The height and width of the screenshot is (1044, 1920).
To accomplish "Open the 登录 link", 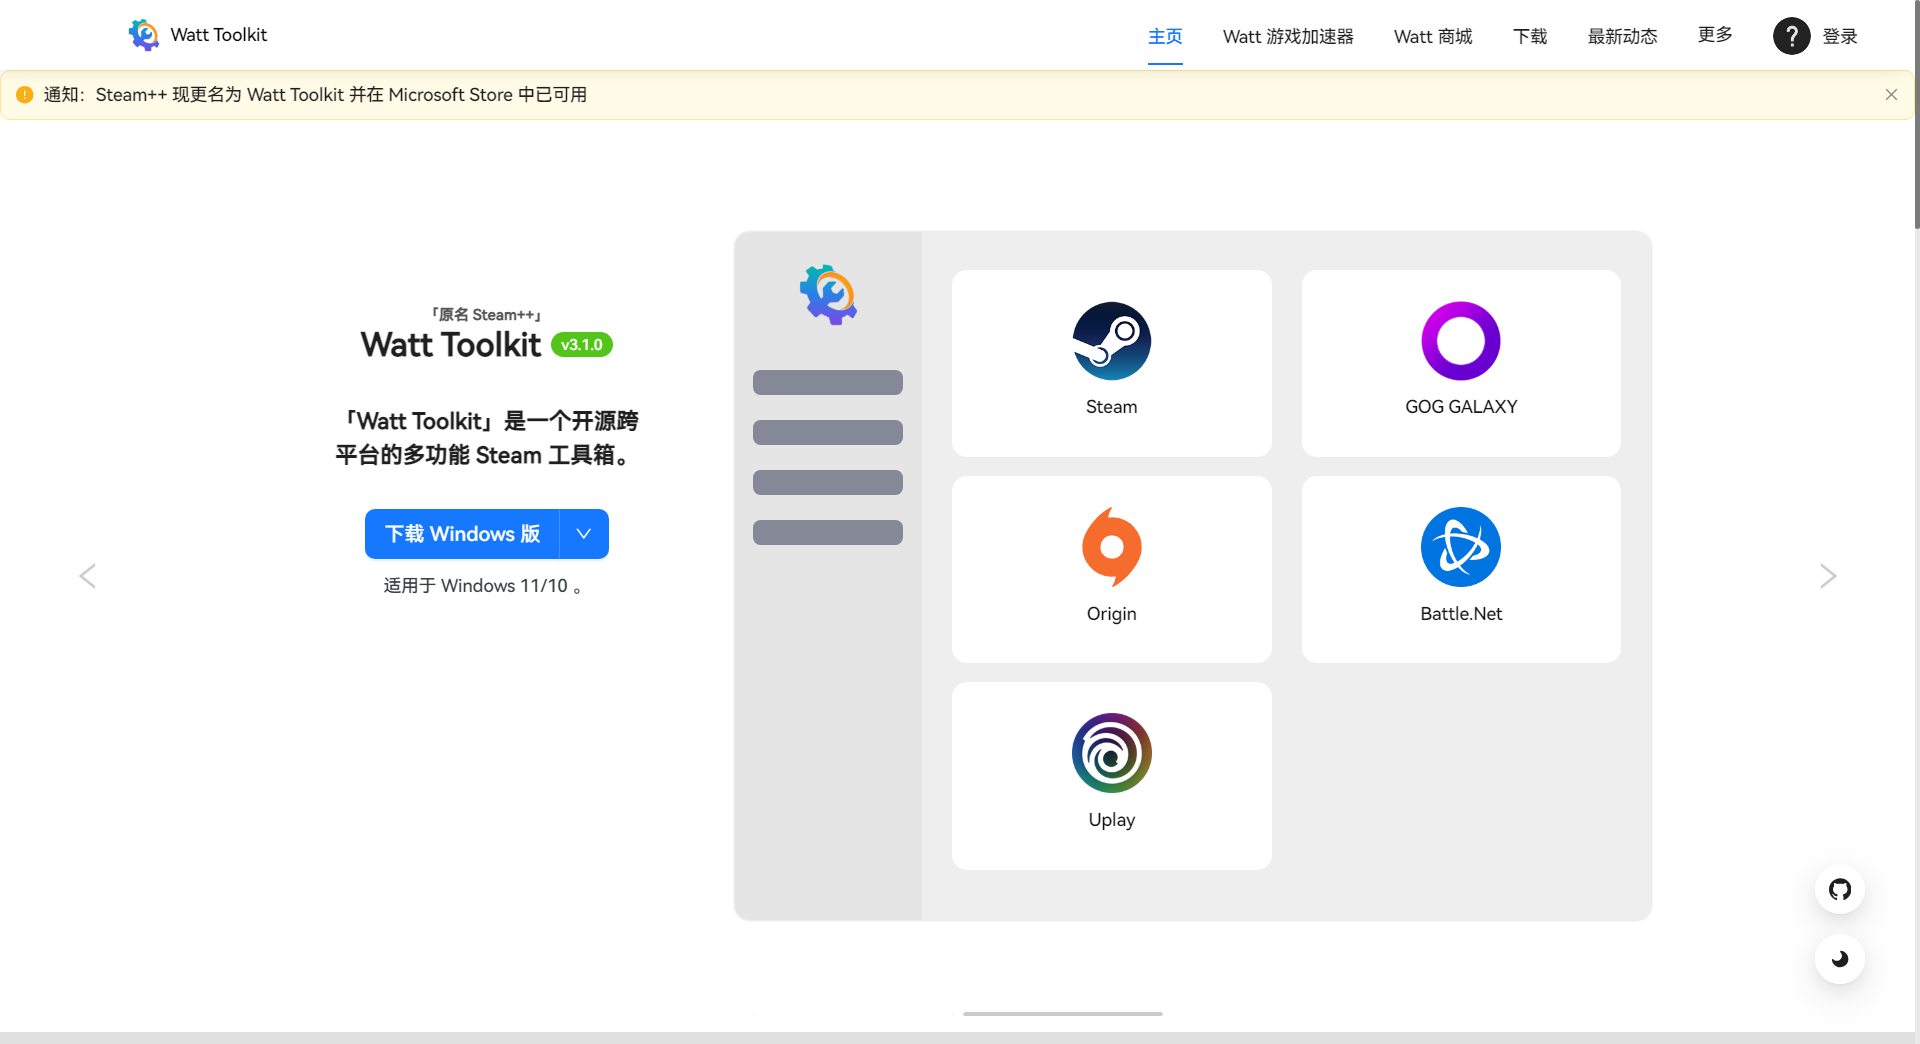I will pos(1841,35).
